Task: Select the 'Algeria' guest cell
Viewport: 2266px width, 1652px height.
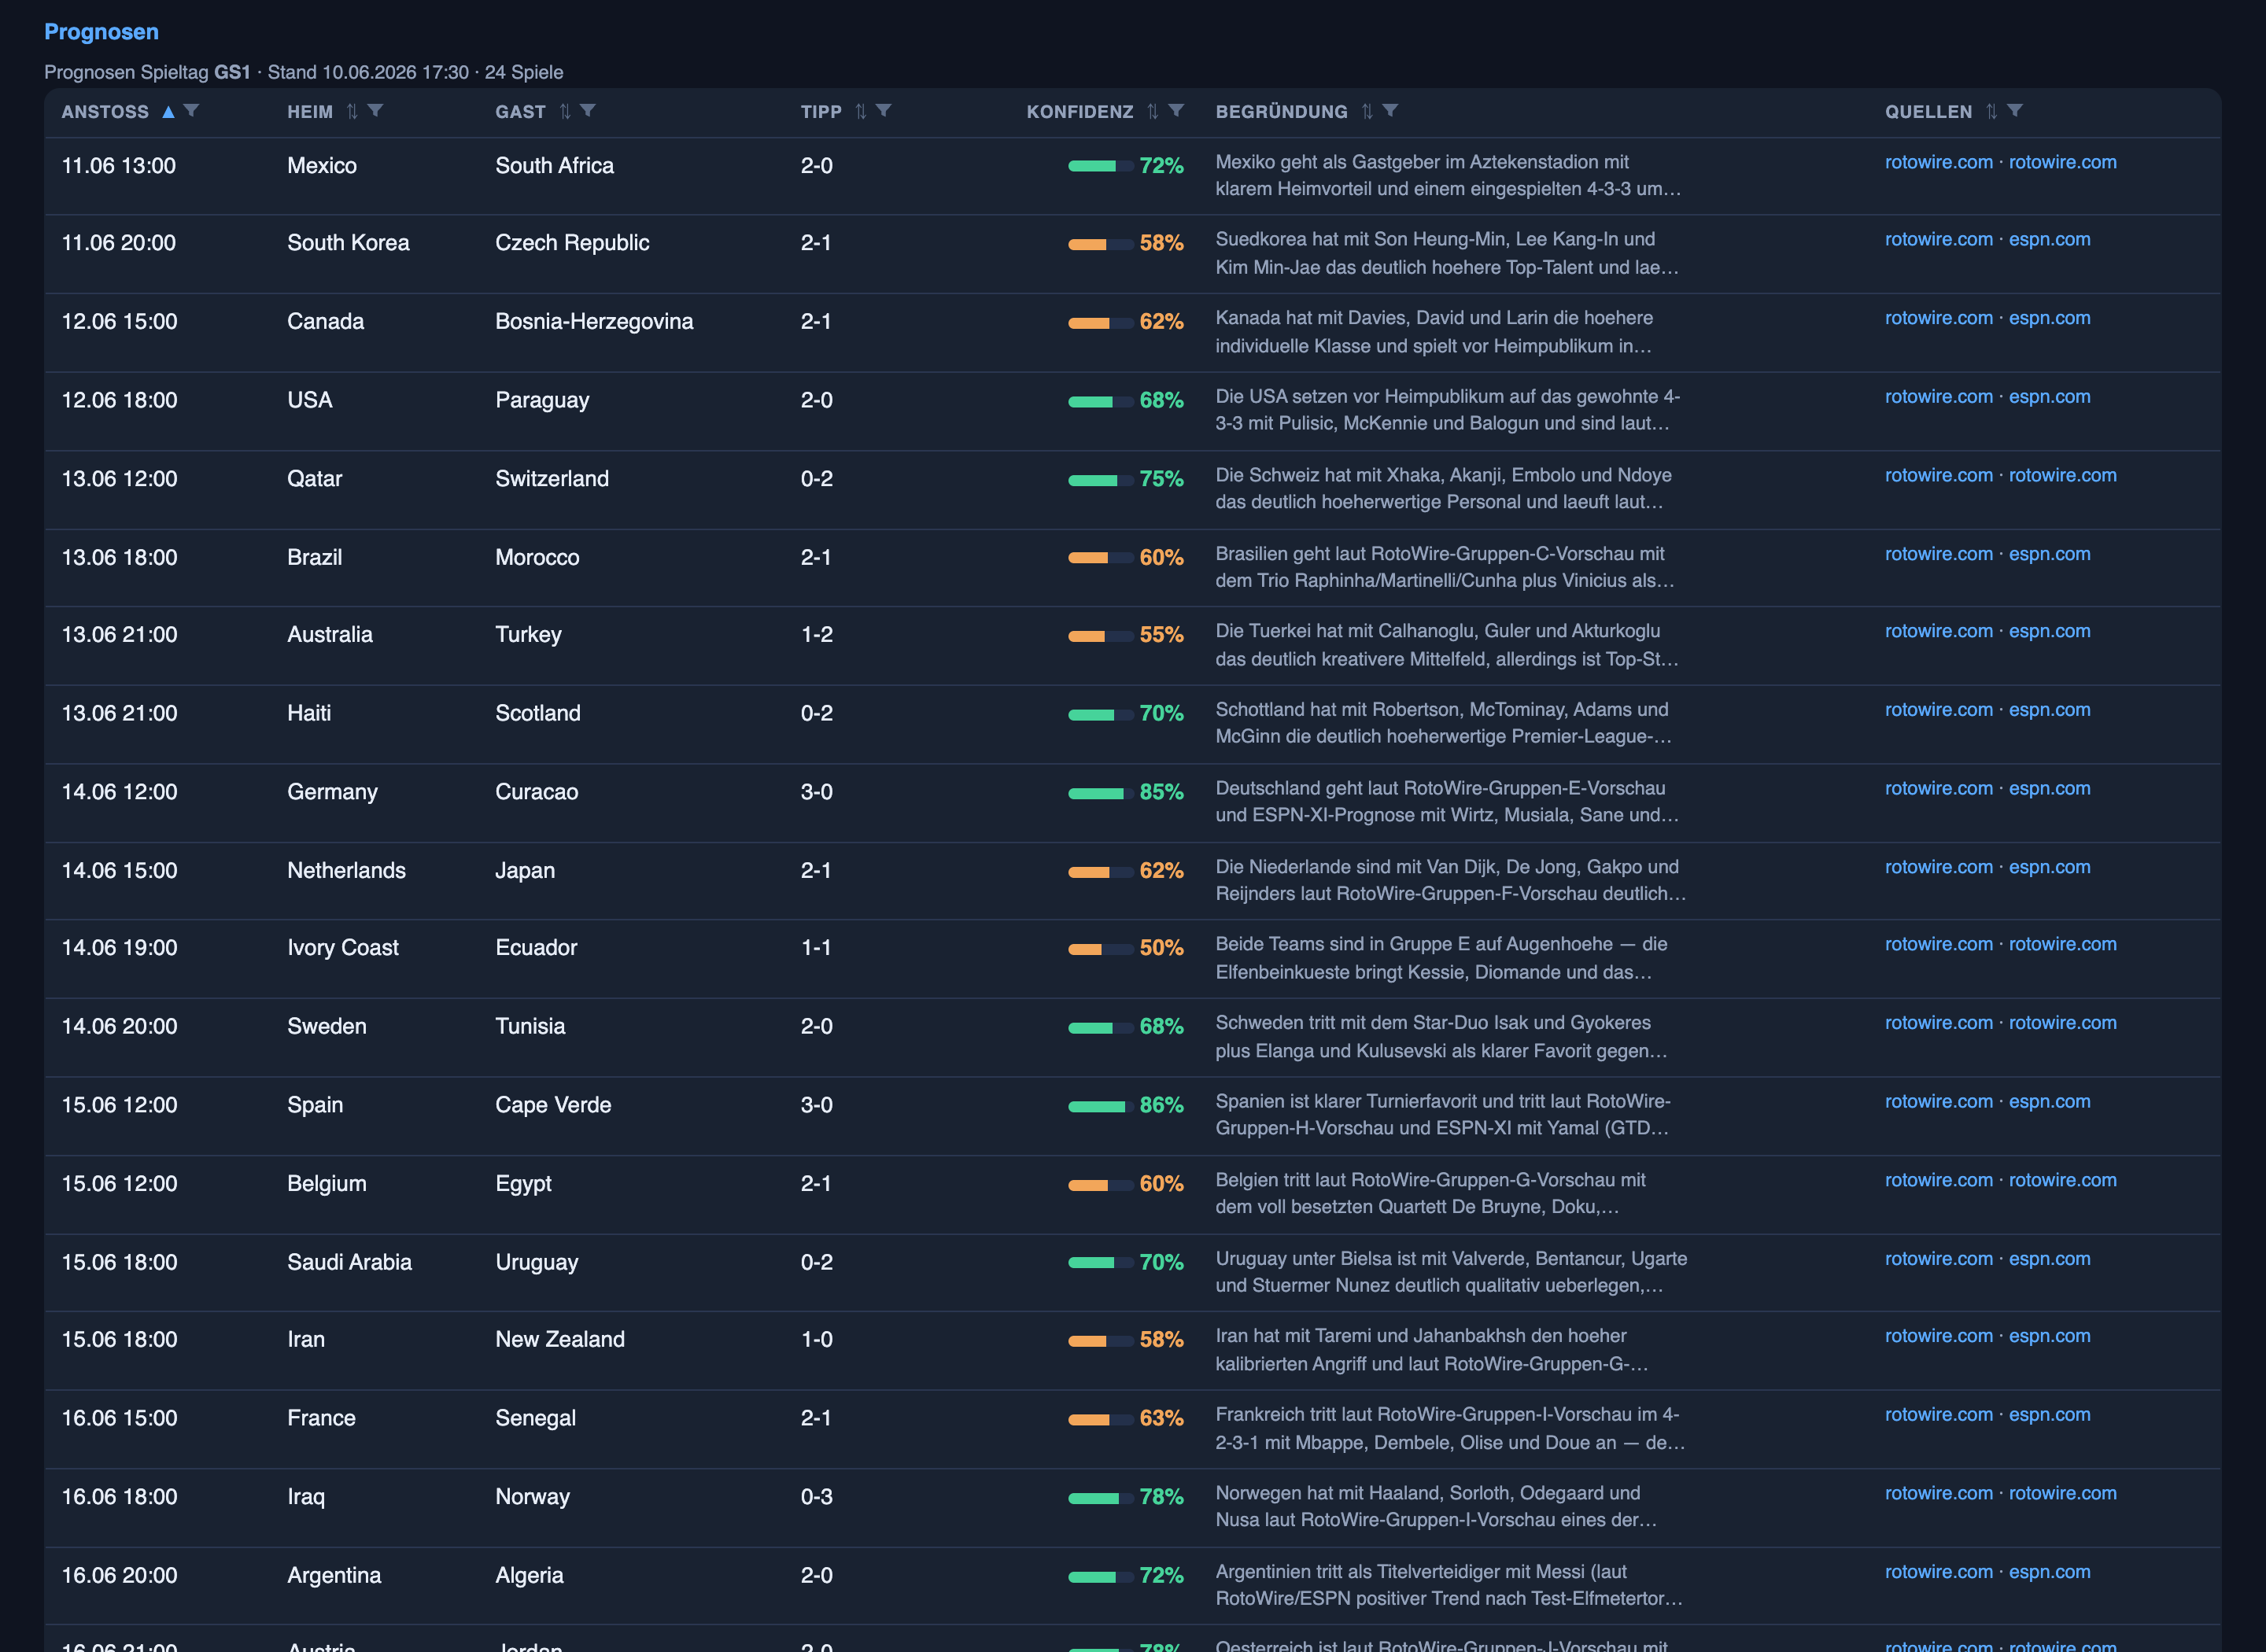Action: tap(529, 1576)
